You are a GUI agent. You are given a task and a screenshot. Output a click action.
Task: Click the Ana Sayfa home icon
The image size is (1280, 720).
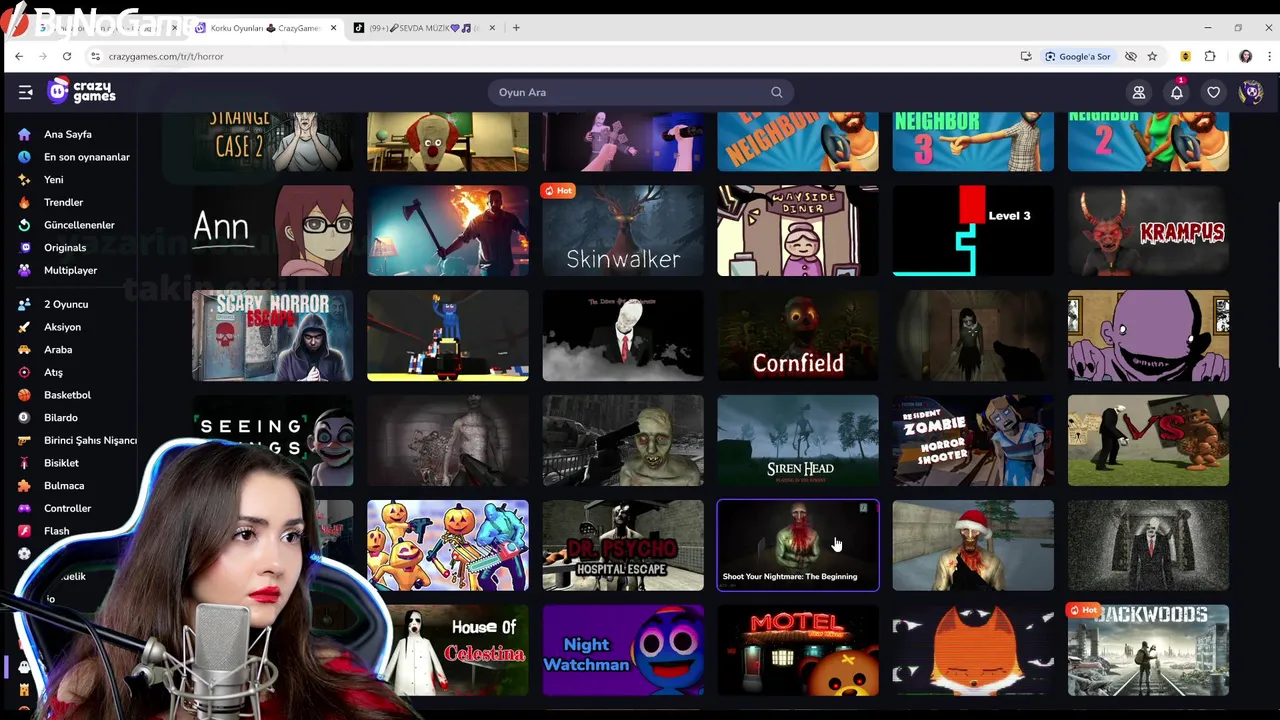tap(24, 134)
